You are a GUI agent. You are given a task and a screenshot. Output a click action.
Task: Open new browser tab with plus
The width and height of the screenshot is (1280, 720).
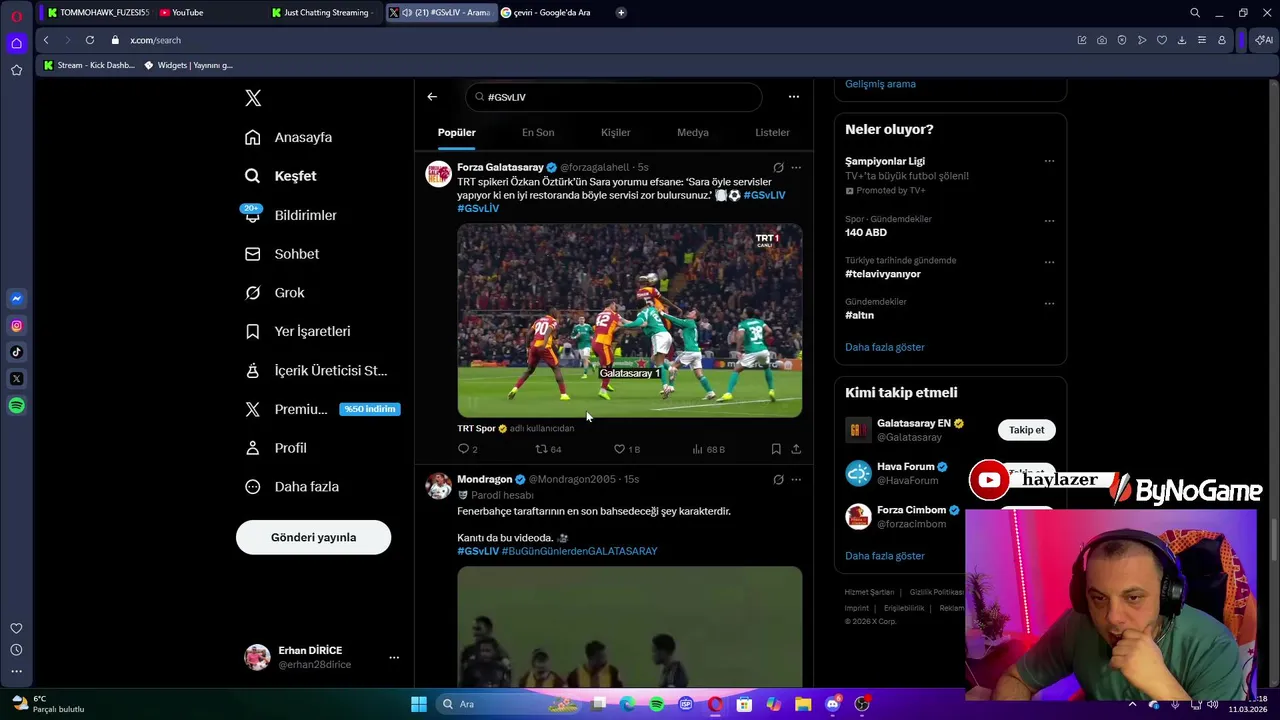pos(621,12)
